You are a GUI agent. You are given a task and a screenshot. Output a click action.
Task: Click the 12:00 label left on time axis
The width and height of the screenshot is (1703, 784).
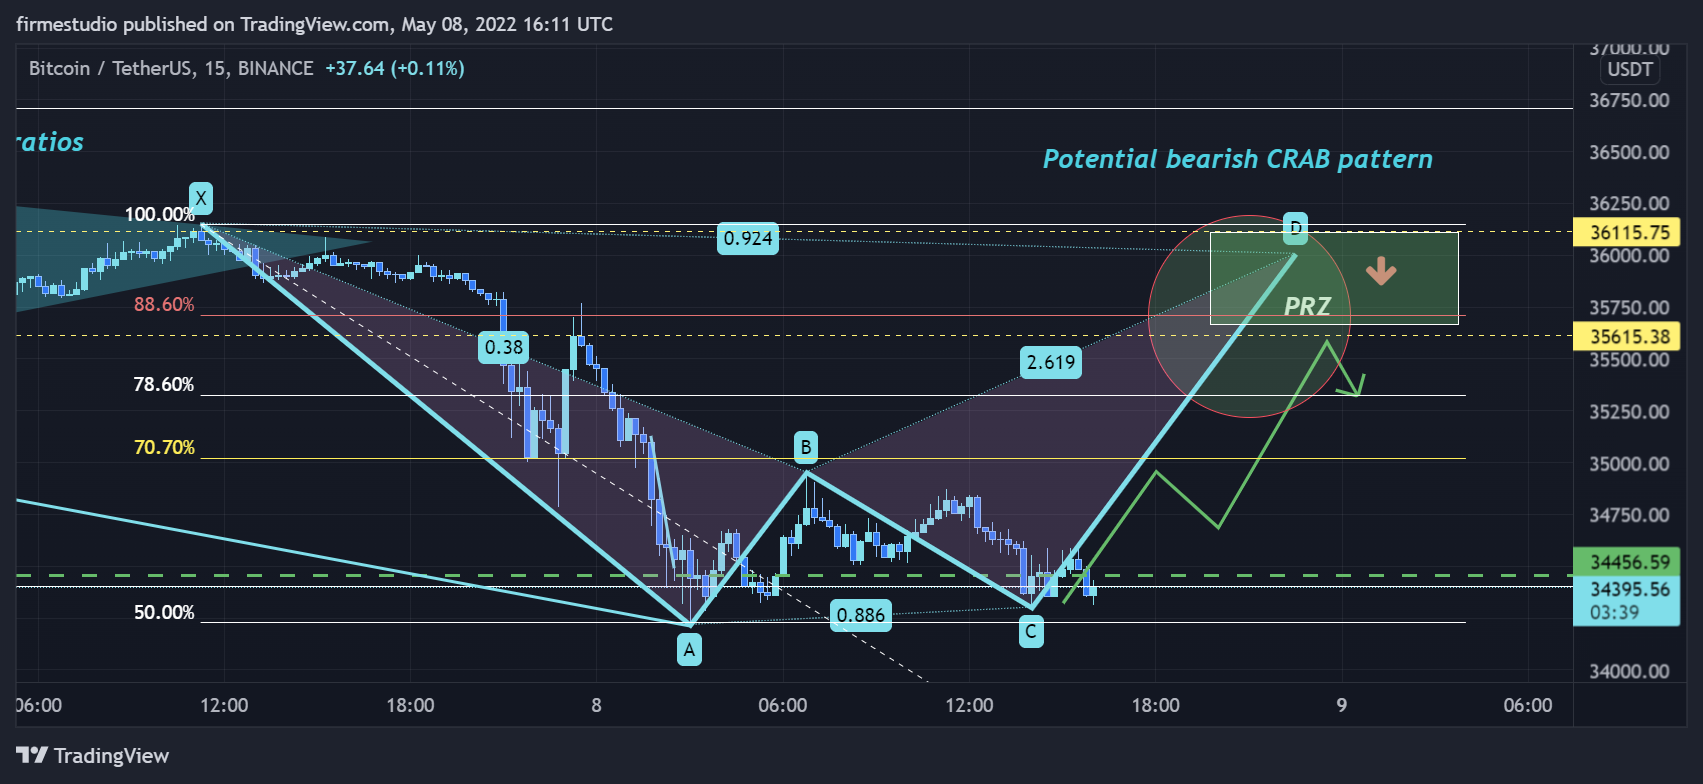click(224, 705)
